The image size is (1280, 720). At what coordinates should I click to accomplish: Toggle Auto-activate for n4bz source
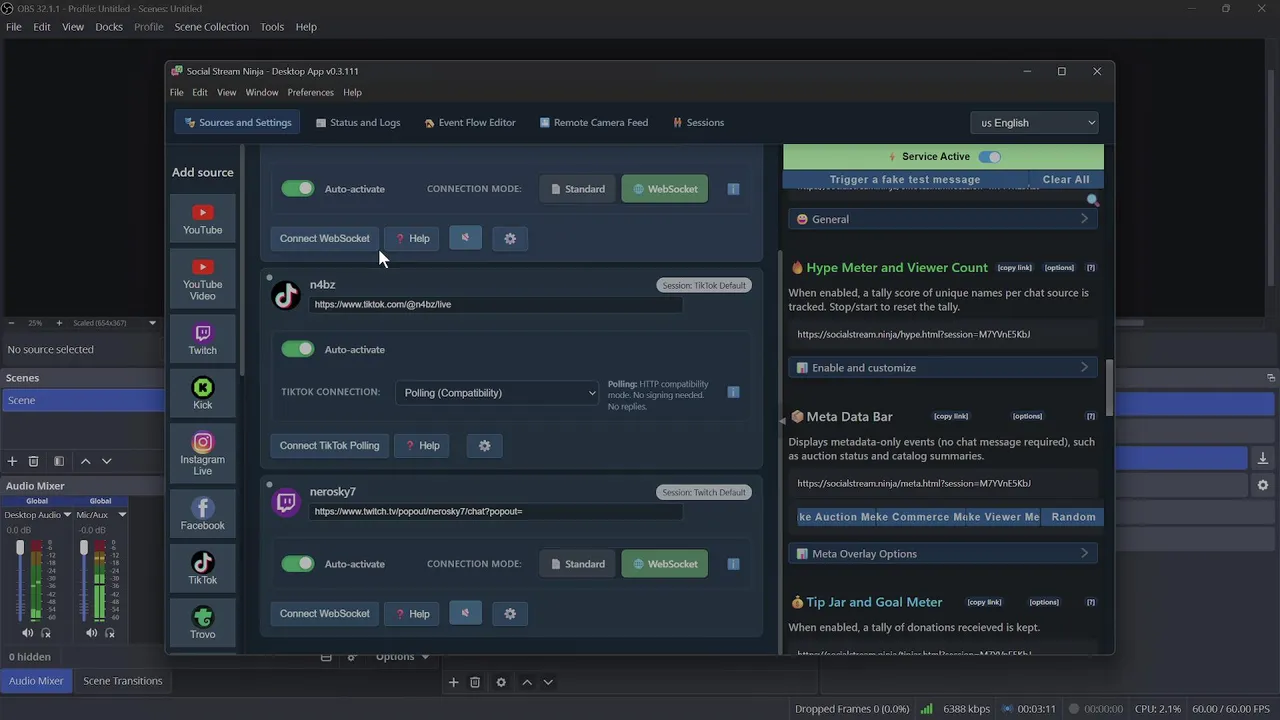coord(297,349)
